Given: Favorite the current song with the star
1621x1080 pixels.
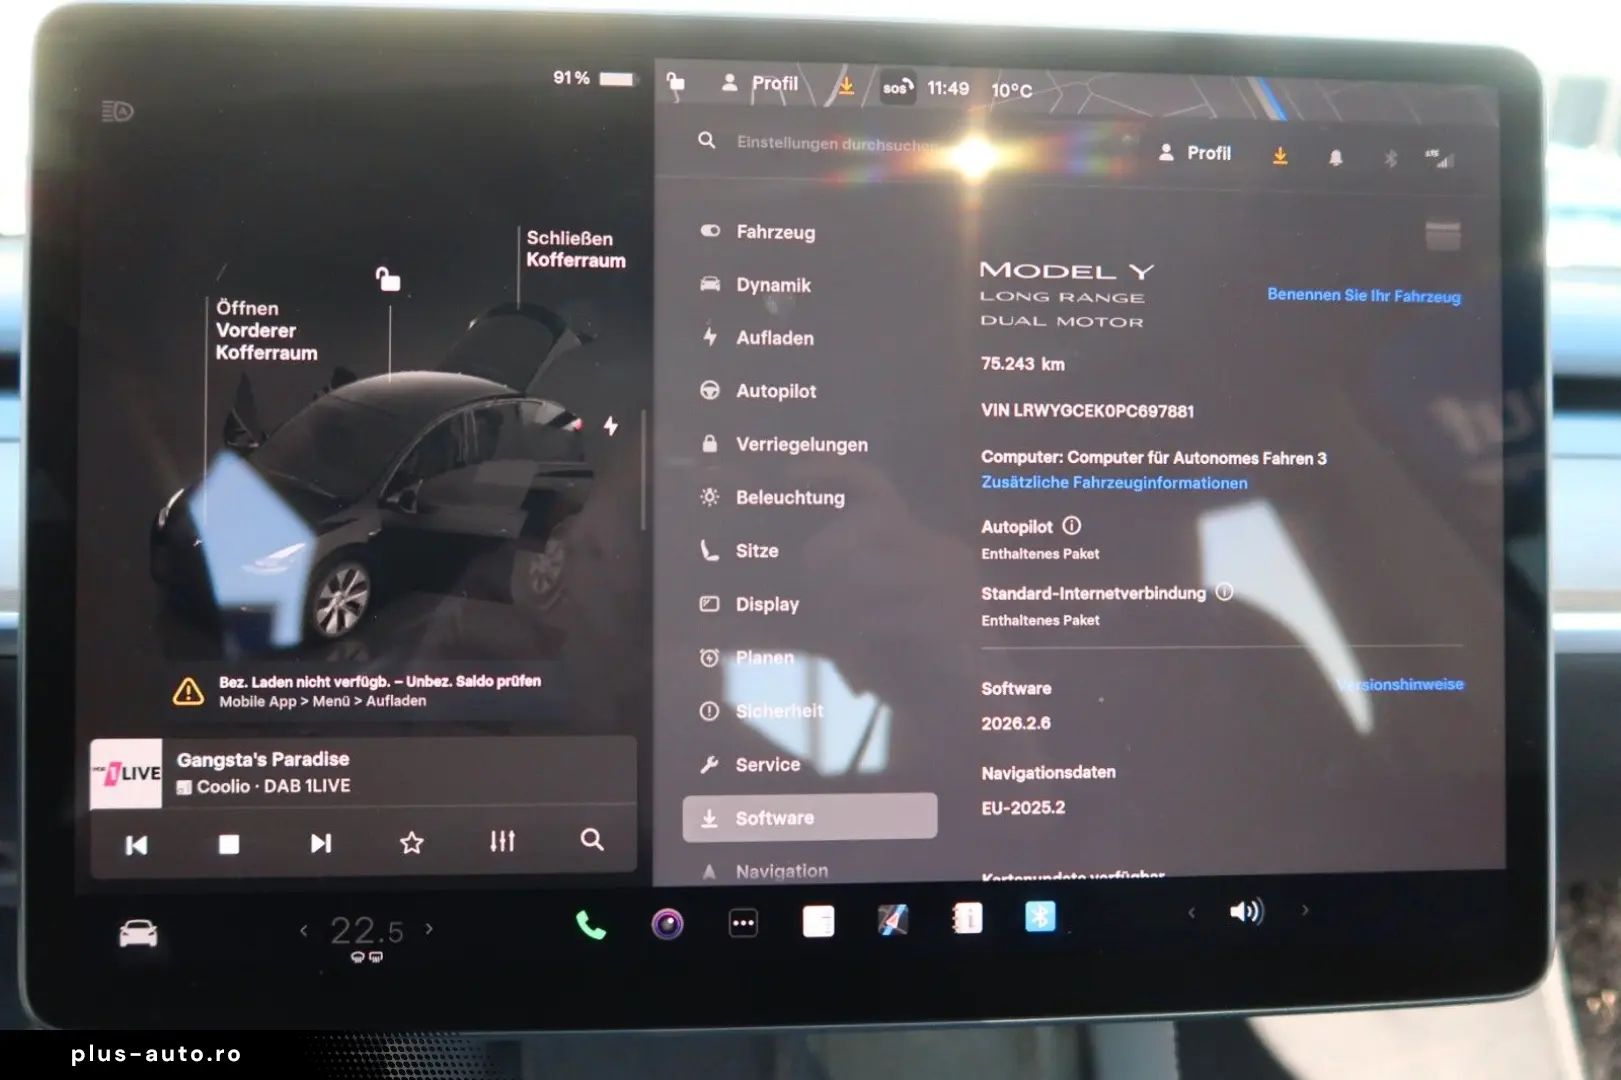Looking at the screenshot, I should click(x=412, y=842).
